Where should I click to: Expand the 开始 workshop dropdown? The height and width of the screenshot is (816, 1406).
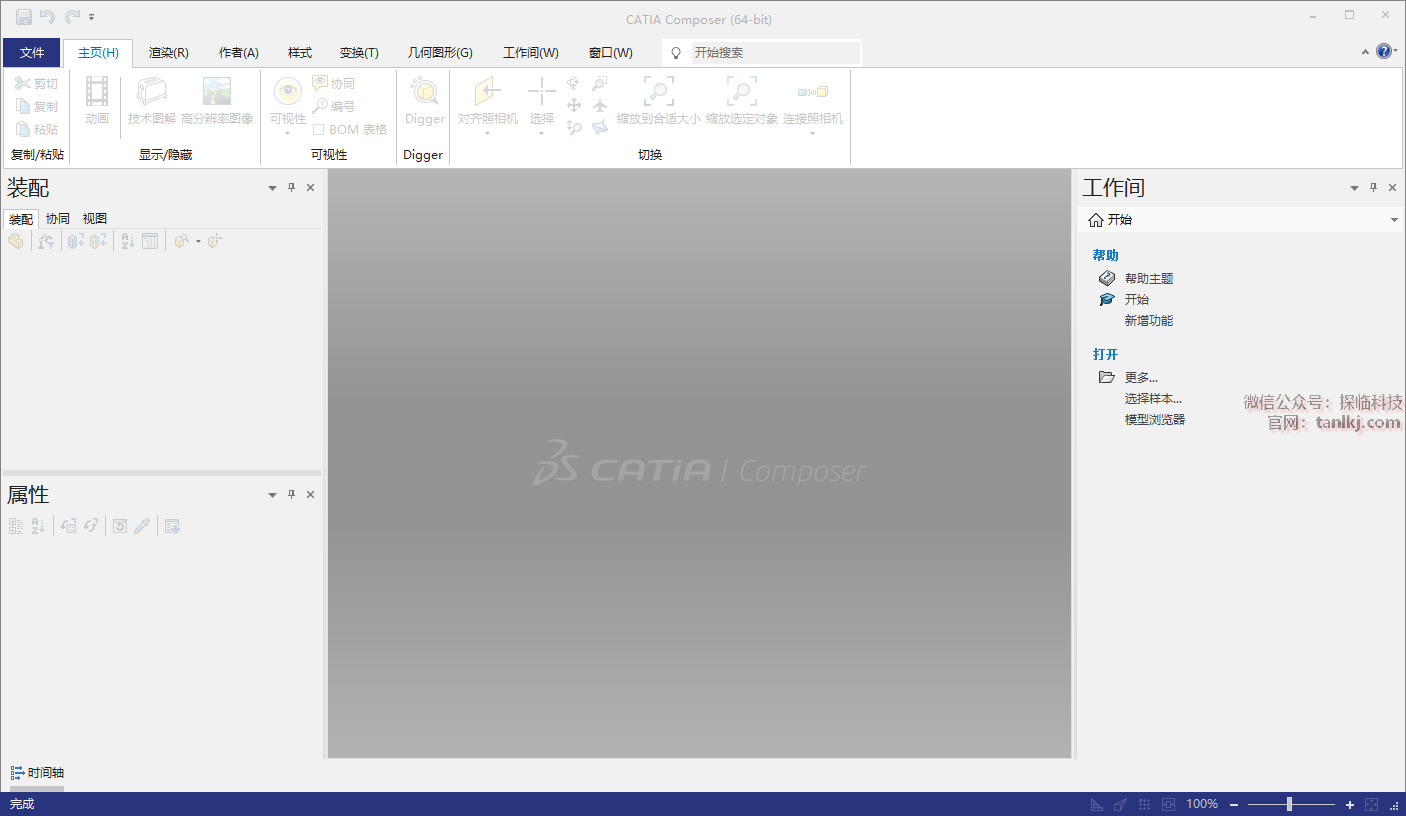pos(1394,220)
